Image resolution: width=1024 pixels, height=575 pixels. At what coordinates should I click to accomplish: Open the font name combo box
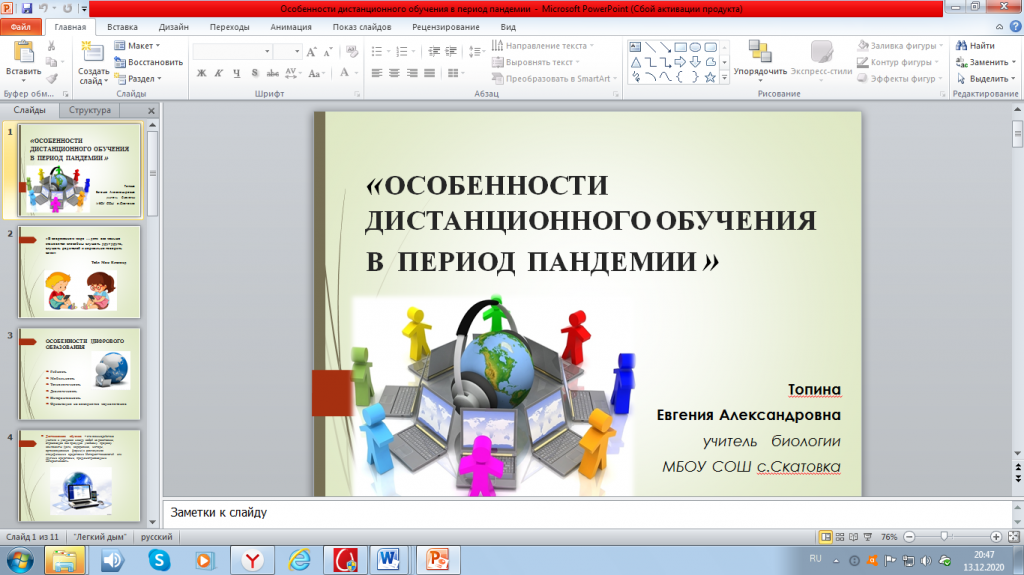[x=232, y=51]
